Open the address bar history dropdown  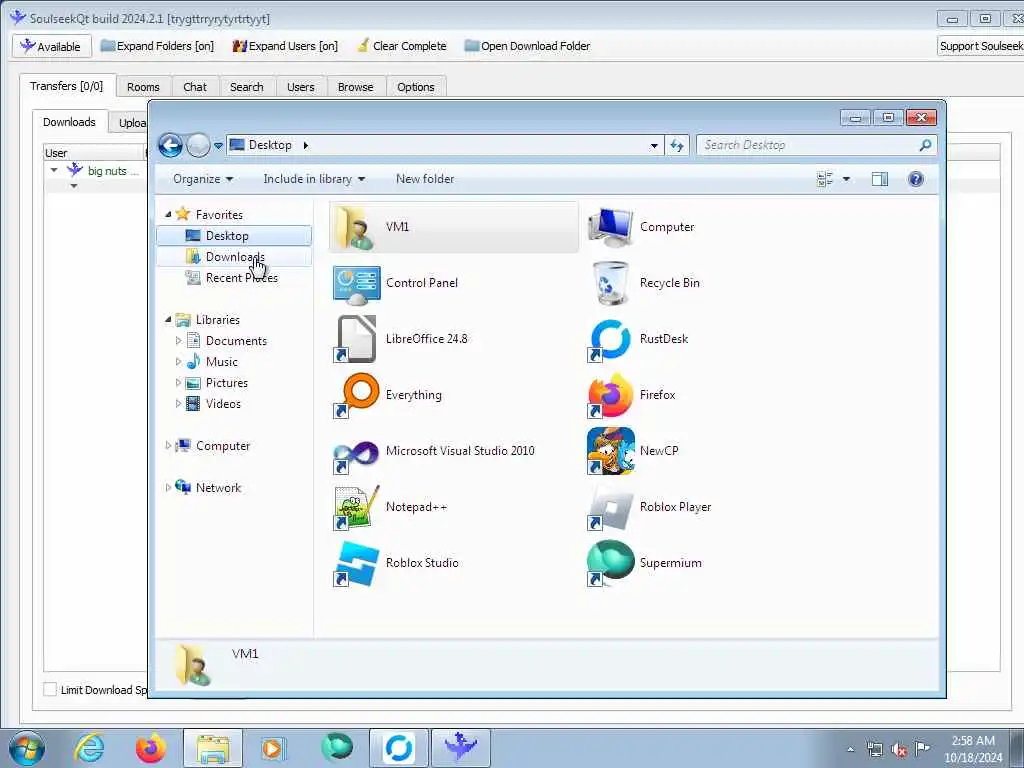tap(654, 146)
